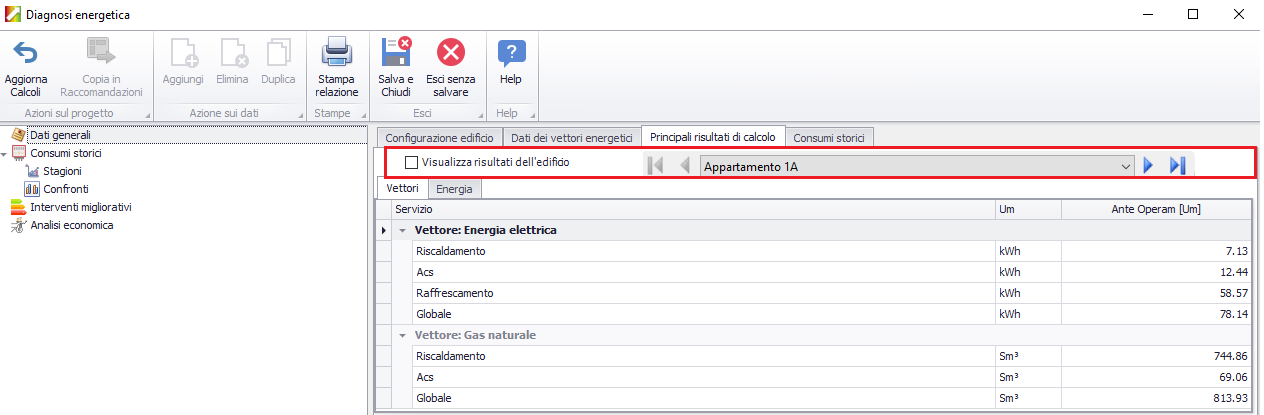Collapse the Vettore: Energia elettrica group
This screenshot has height=415, width=1264.
[x=402, y=230]
